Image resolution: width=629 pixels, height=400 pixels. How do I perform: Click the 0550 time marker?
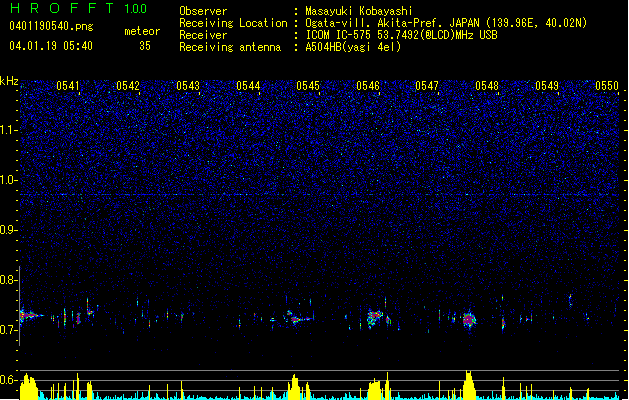pyautogui.click(x=607, y=86)
